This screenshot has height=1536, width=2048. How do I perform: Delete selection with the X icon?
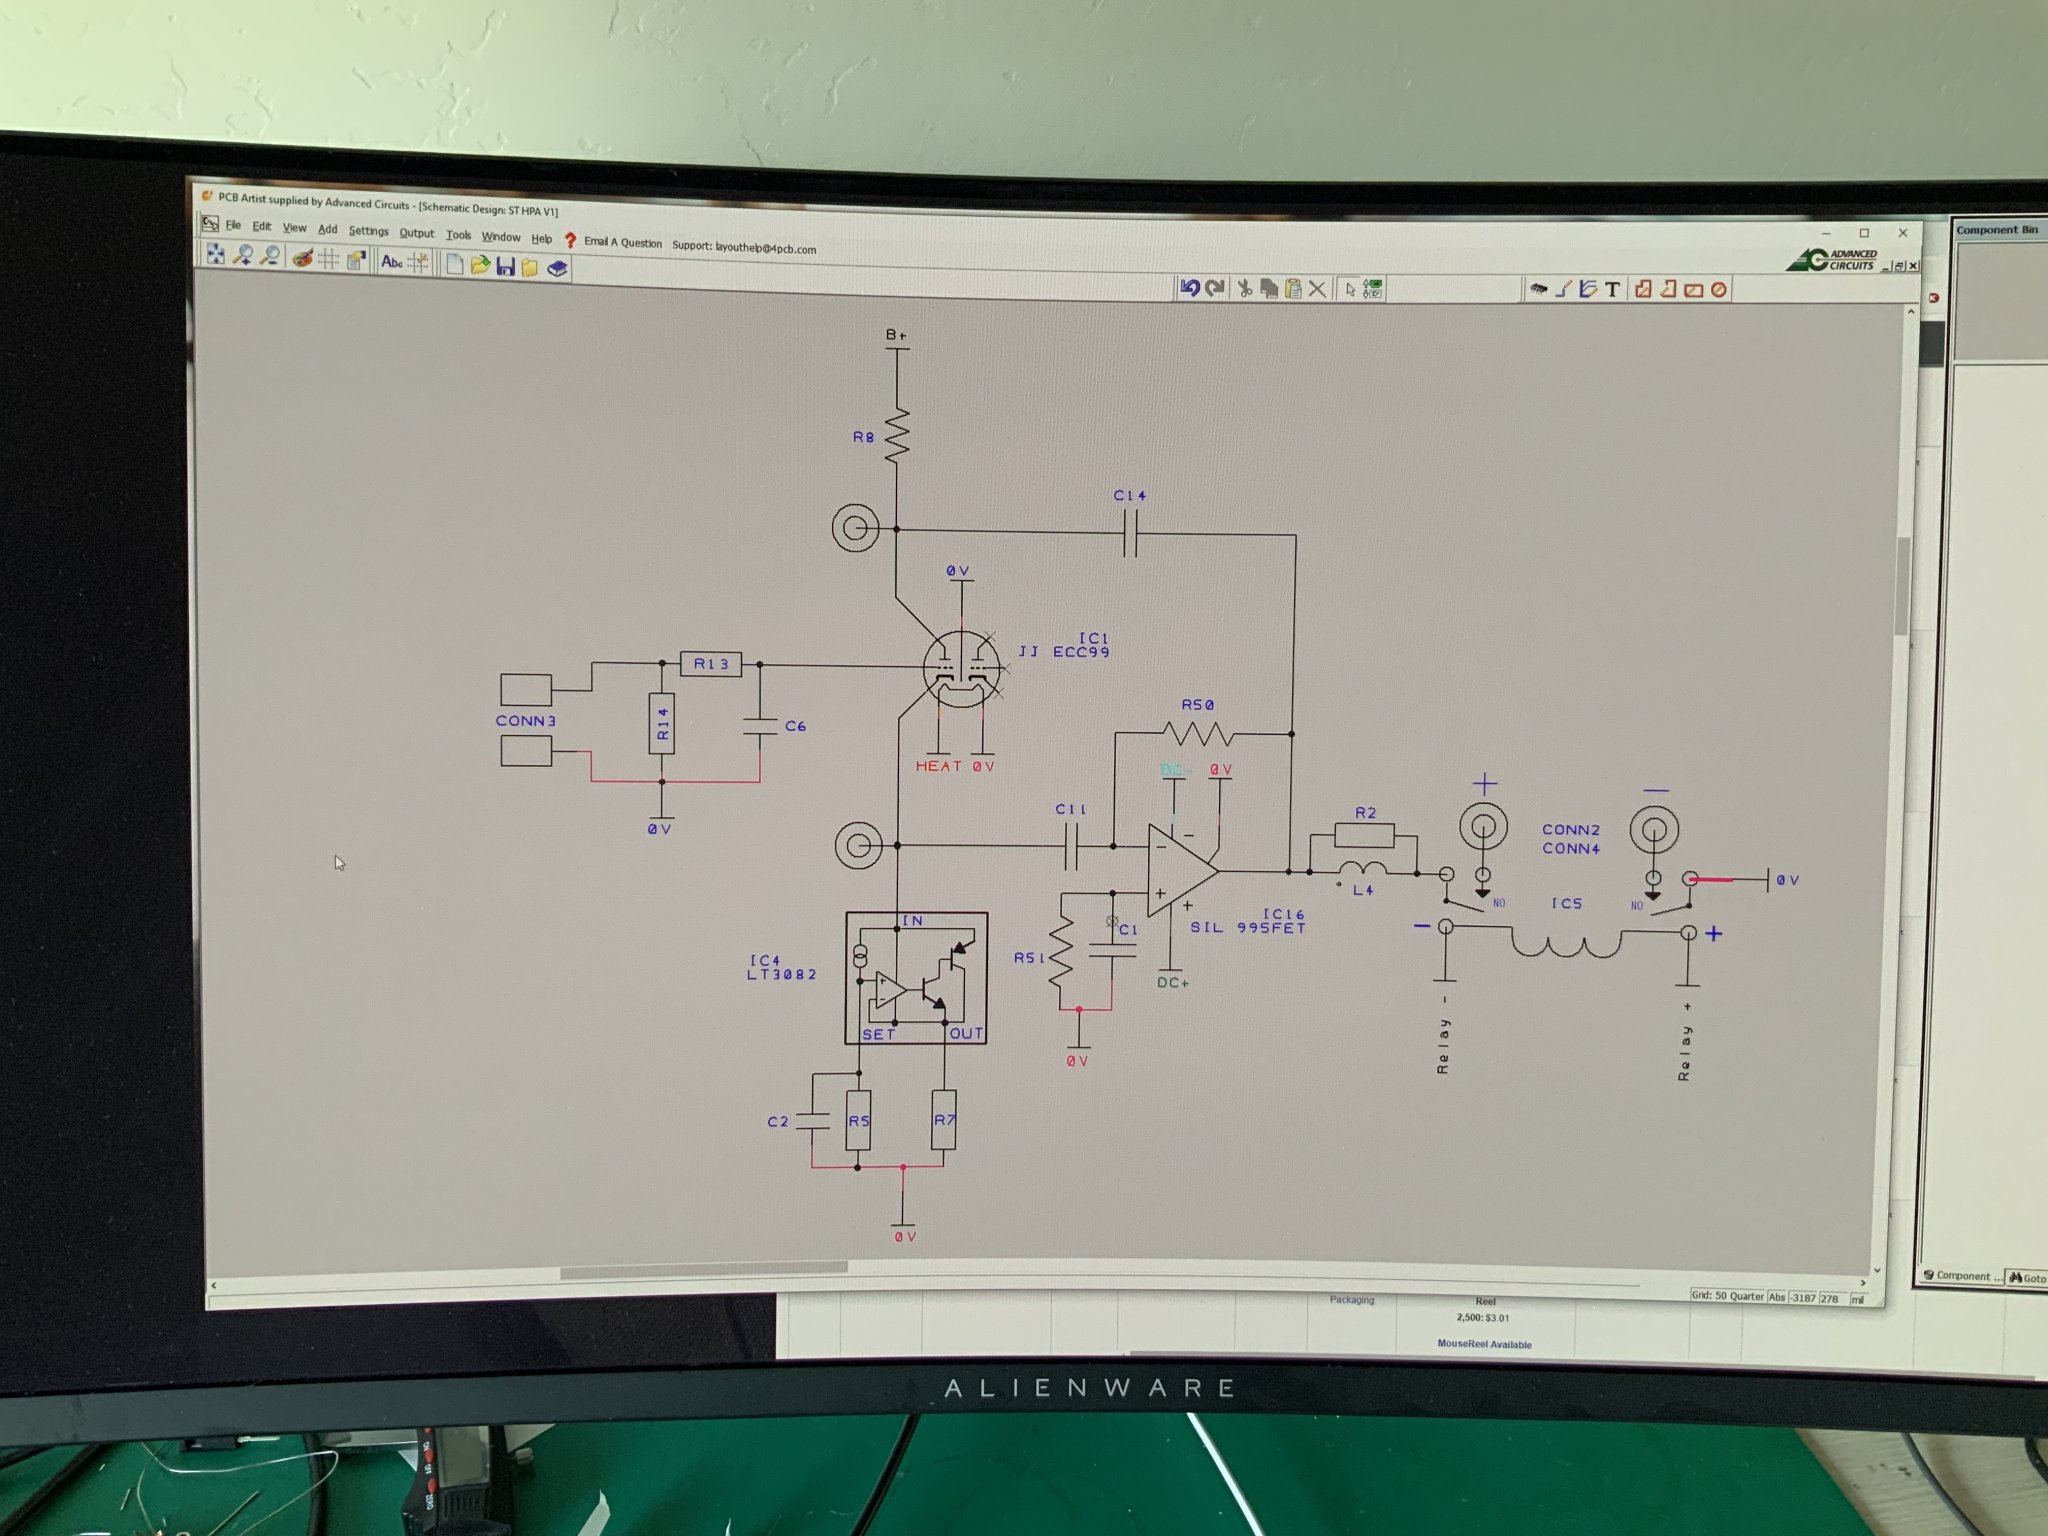pyautogui.click(x=1318, y=289)
